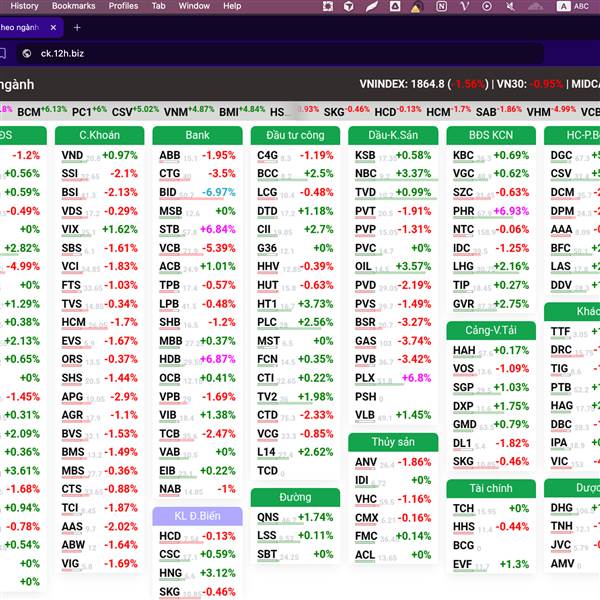Open the DHG stock row
600x600 pixels.
(574, 508)
